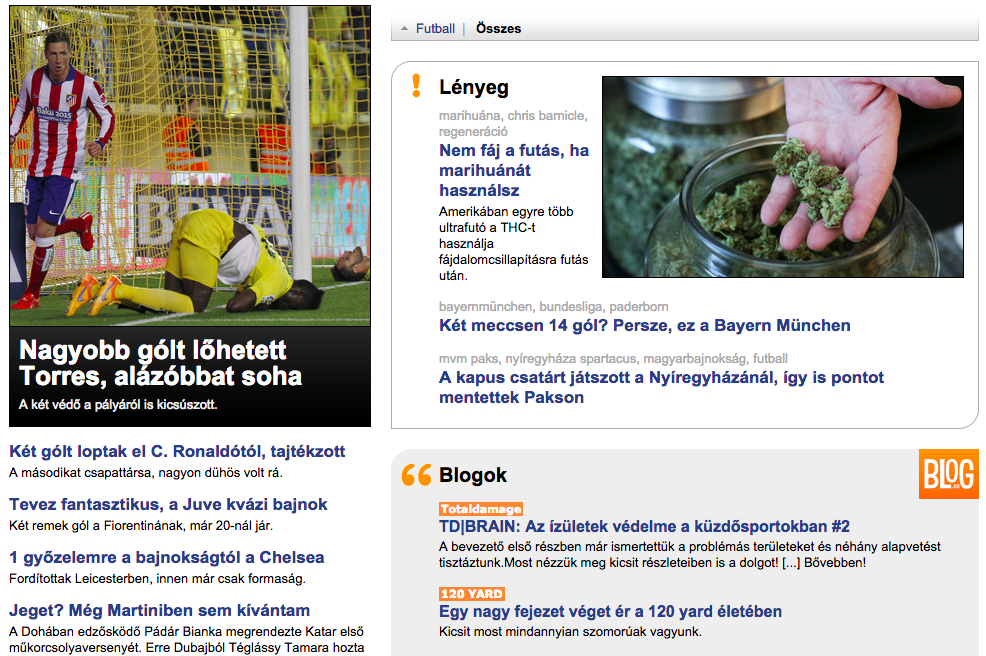This screenshot has height=656, width=986.
Task: Select the Futball tab
Action: pyautogui.click(x=435, y=29)
